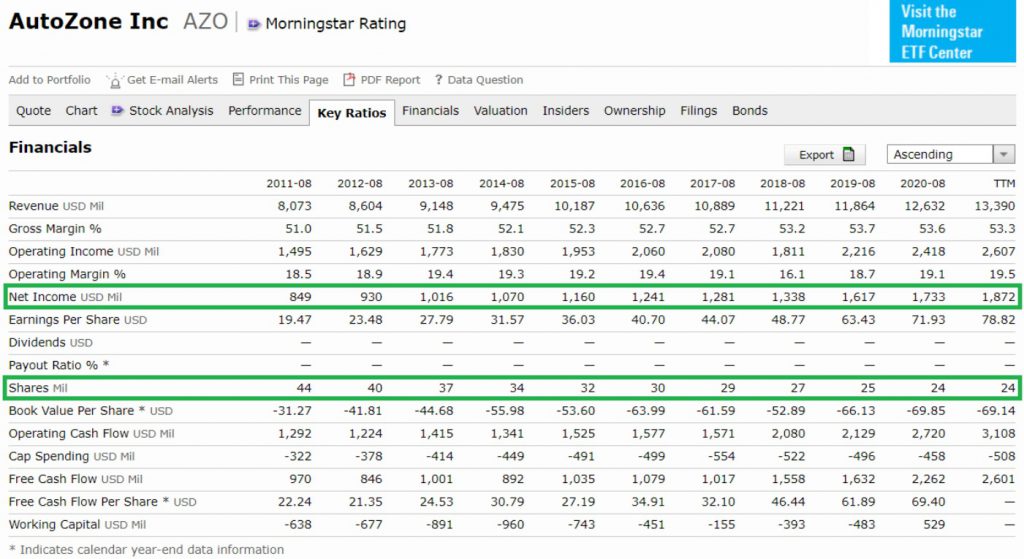1024x559 pixels.
Task: Click the Payout Ratio % row label
Action: coord(59,365)
